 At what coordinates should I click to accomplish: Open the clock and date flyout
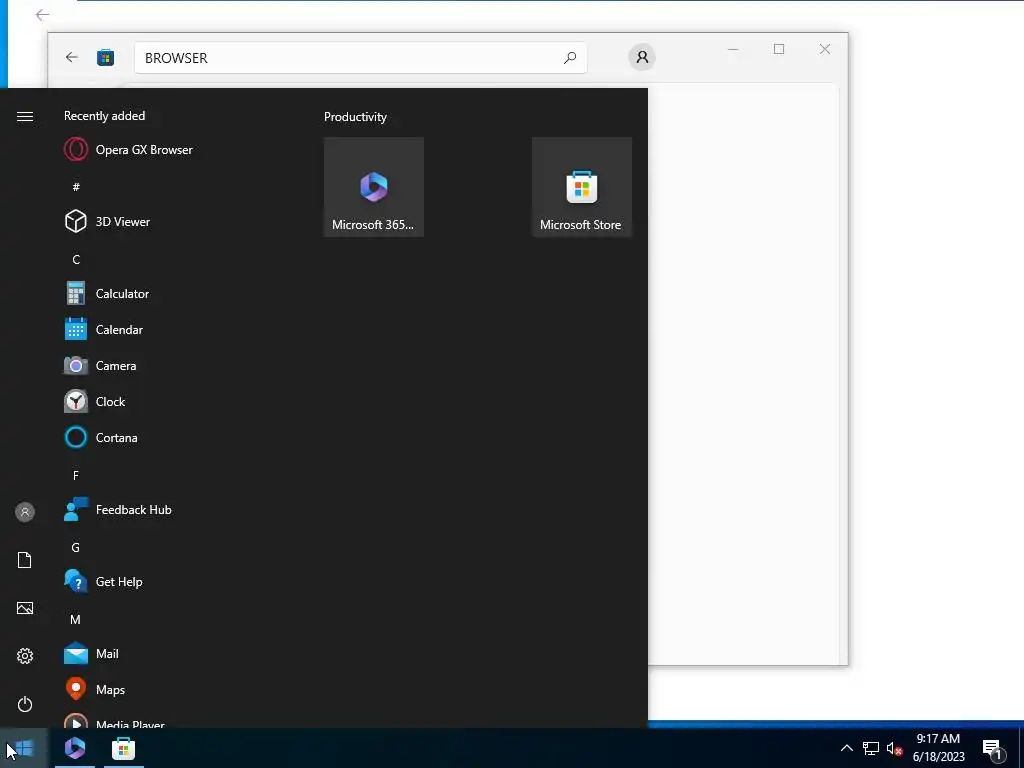pos(938,748)
